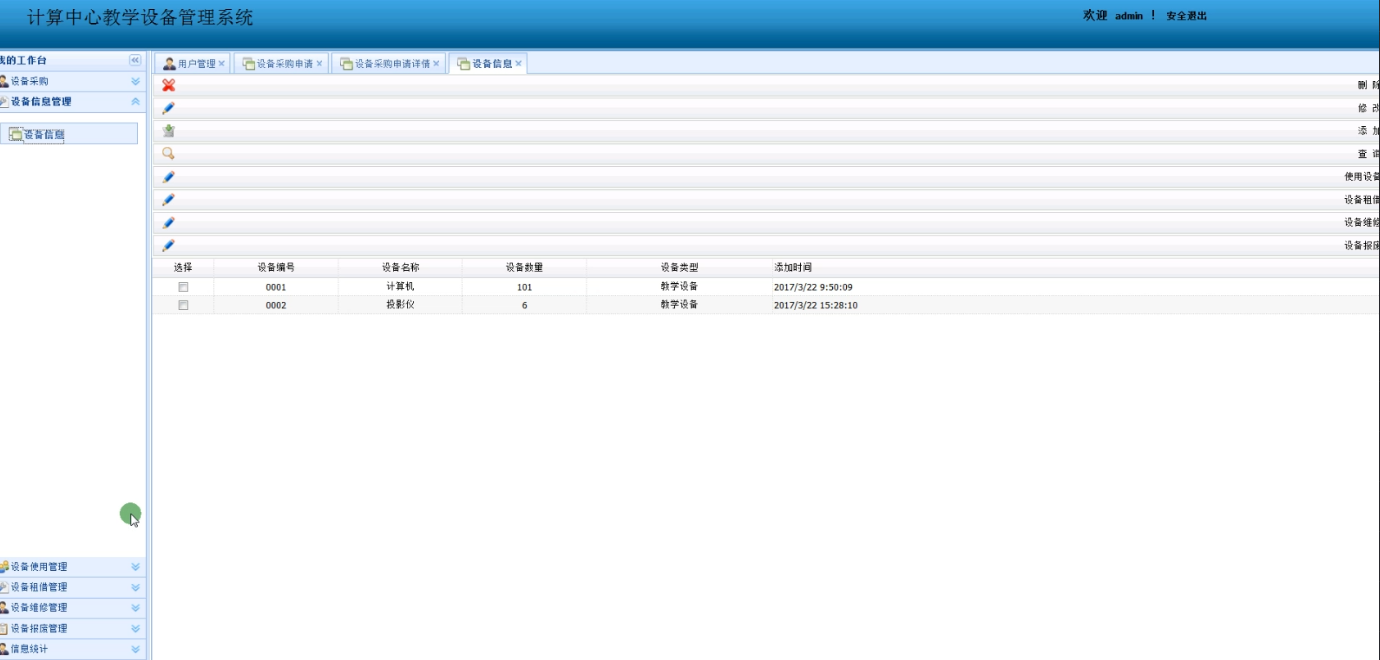Click 教学设备 in the 0002 row

[x=679, y=305]
